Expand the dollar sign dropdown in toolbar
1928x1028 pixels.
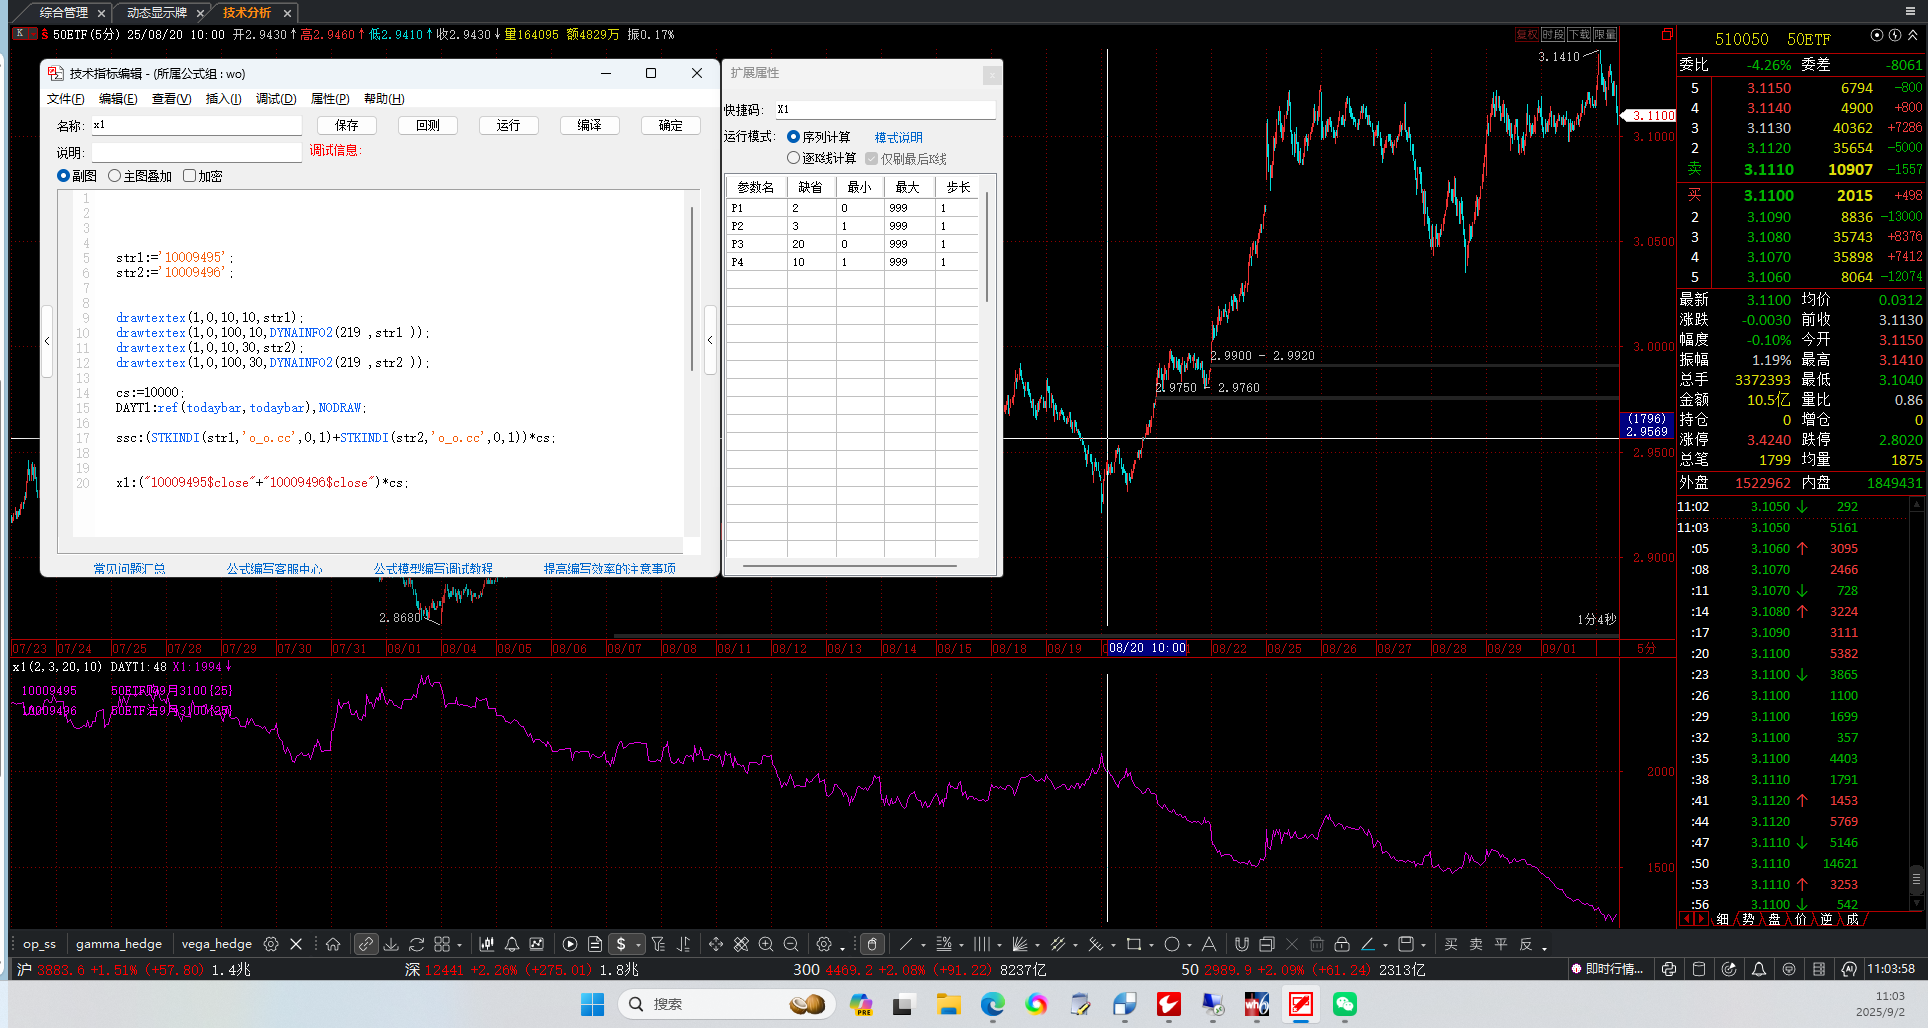[x=638, y=945]
